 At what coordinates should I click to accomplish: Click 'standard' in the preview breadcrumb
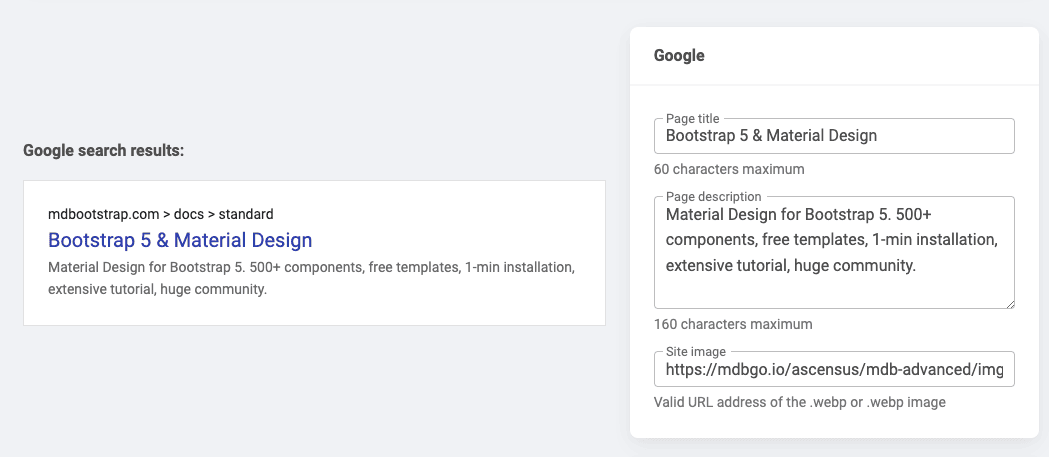[246, 214]
